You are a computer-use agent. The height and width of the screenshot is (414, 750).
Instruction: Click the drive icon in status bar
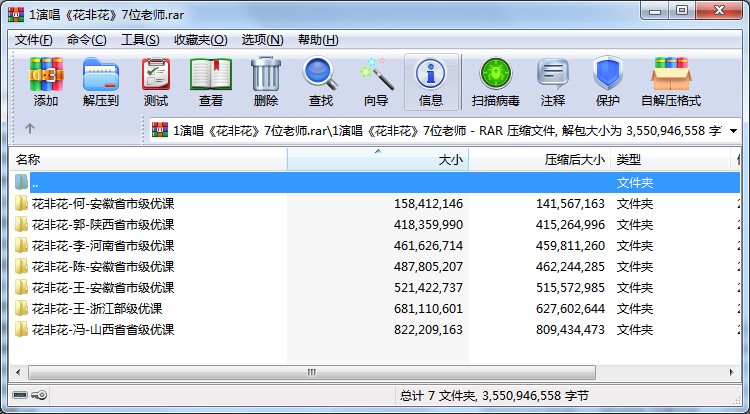pos(20,395)
